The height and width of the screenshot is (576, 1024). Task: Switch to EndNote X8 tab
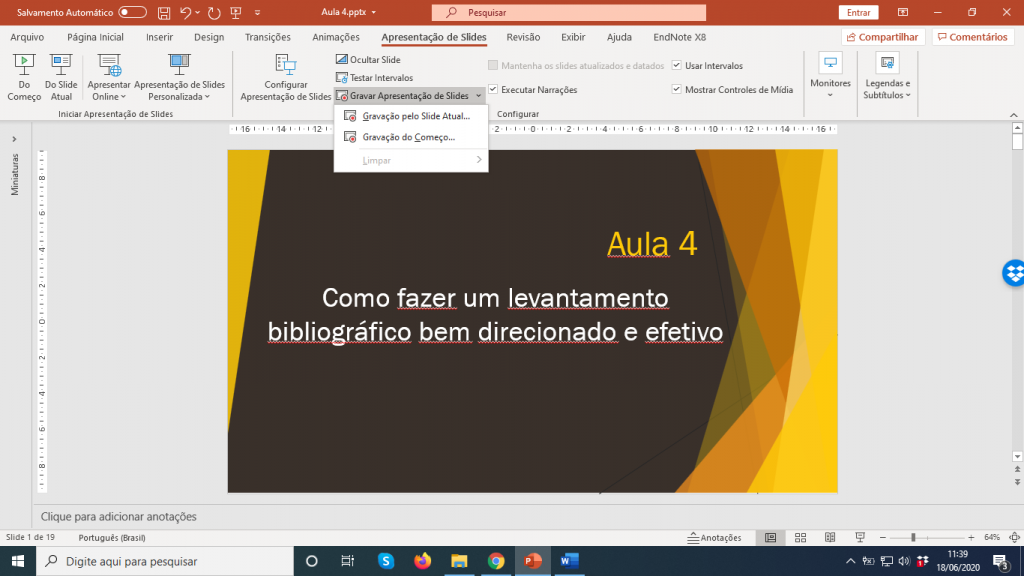pyautogui.click(x=679, y=37)
